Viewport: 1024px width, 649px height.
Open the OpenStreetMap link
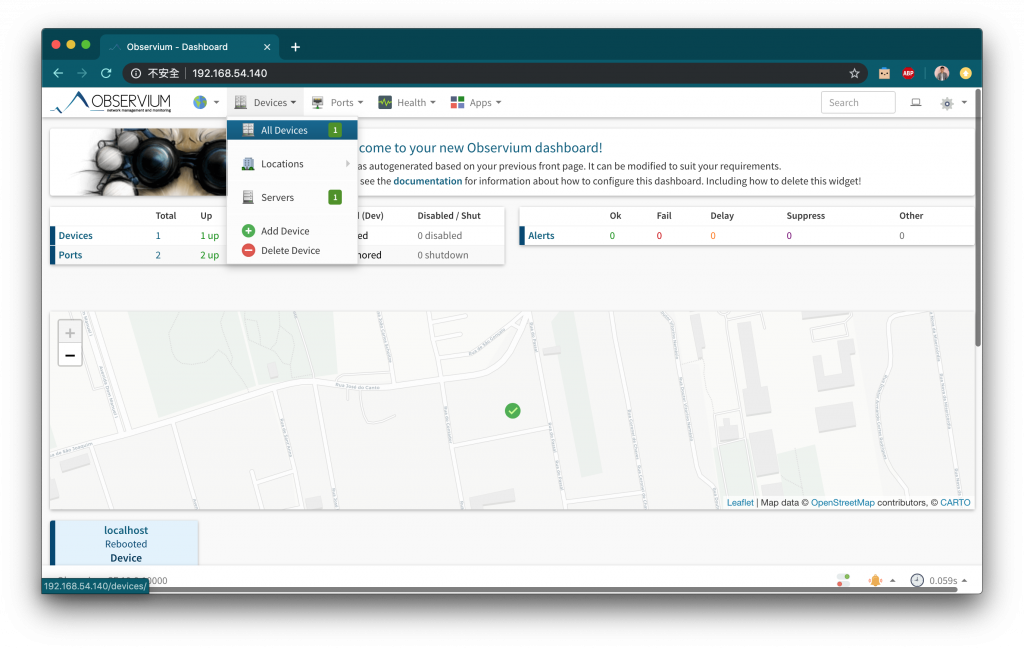click(x=842, y=503)
